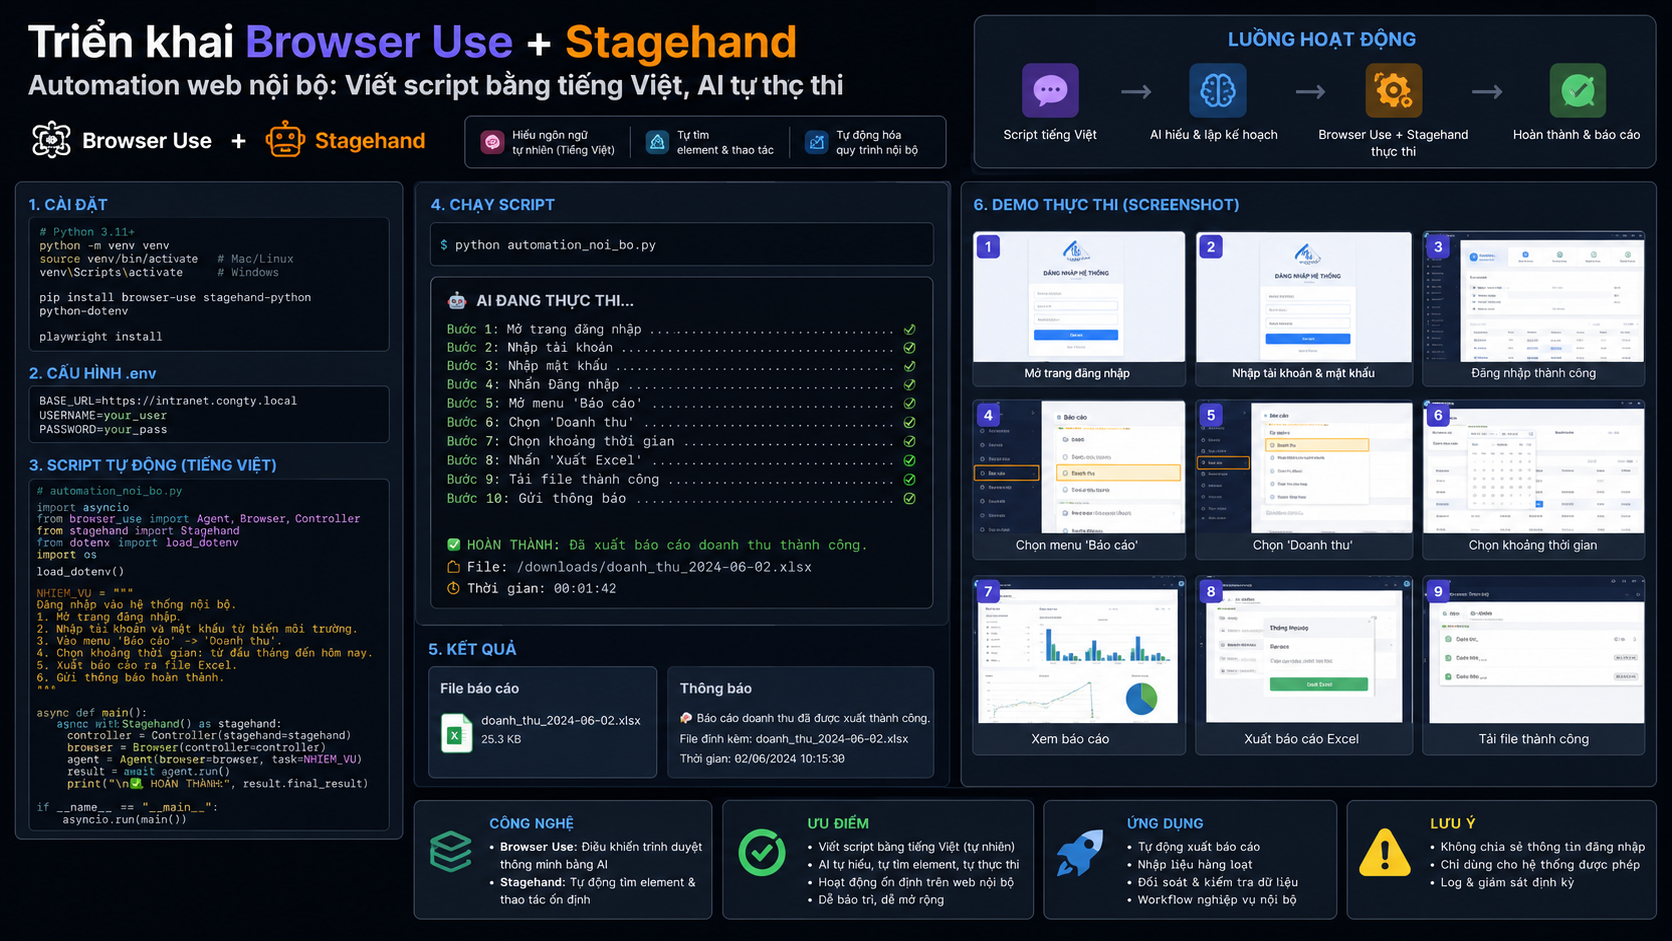Click the 'File: /downloads/doanh_thu_2024-06-02.xlsx' line
The height and width of the screenshot is (941, 1672).
(639, 567)
